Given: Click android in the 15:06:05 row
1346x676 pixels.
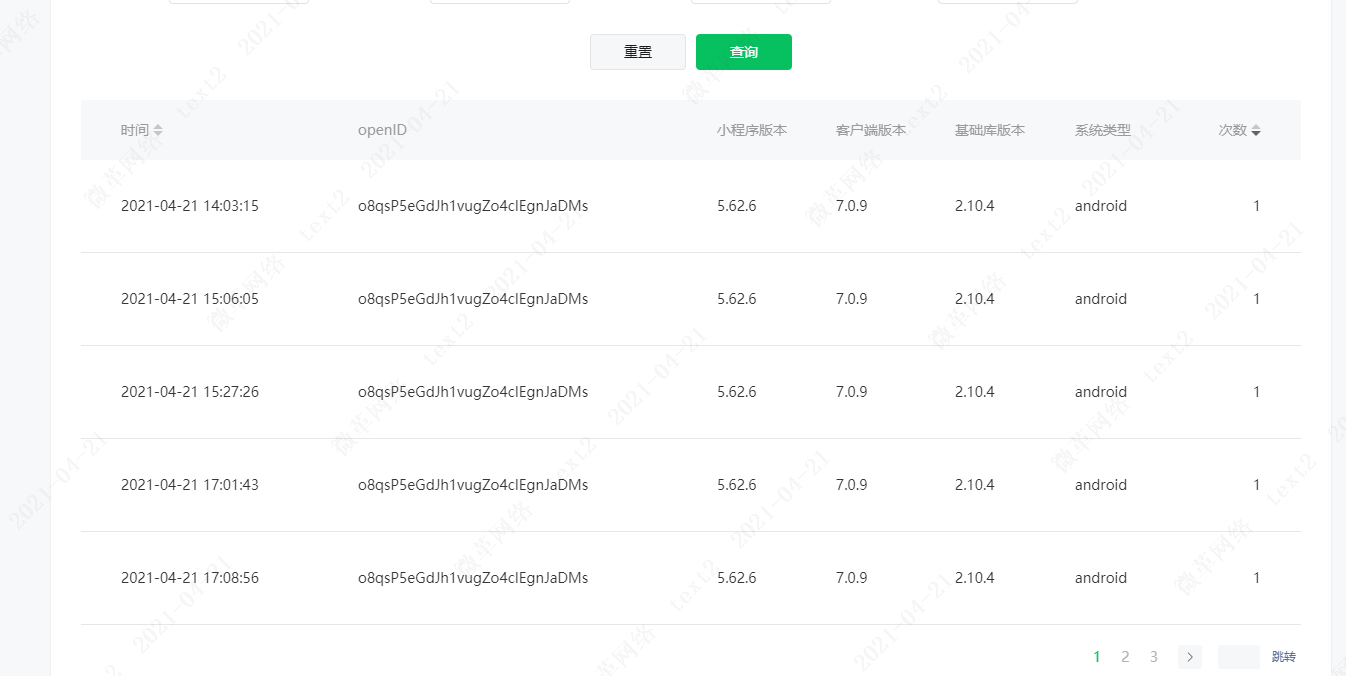Looking at the screenshot, I should coord(1101,299).
